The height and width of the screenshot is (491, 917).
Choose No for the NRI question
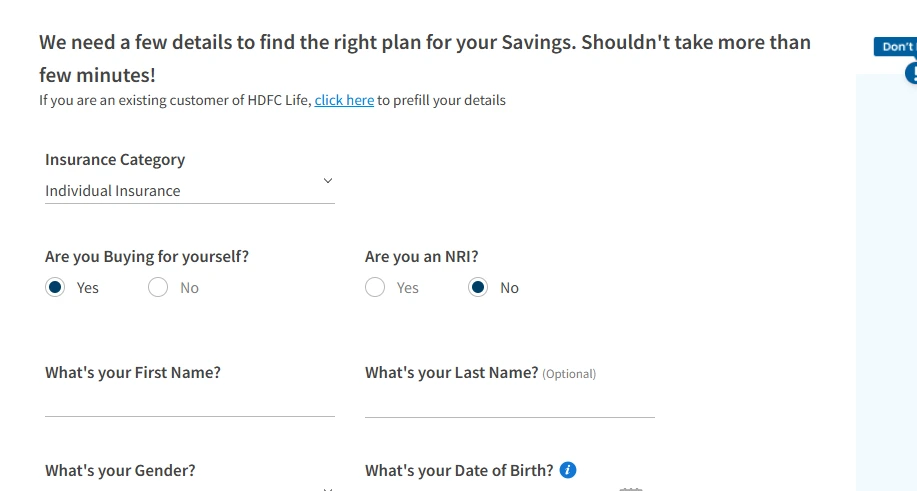(x=478, y=288)
